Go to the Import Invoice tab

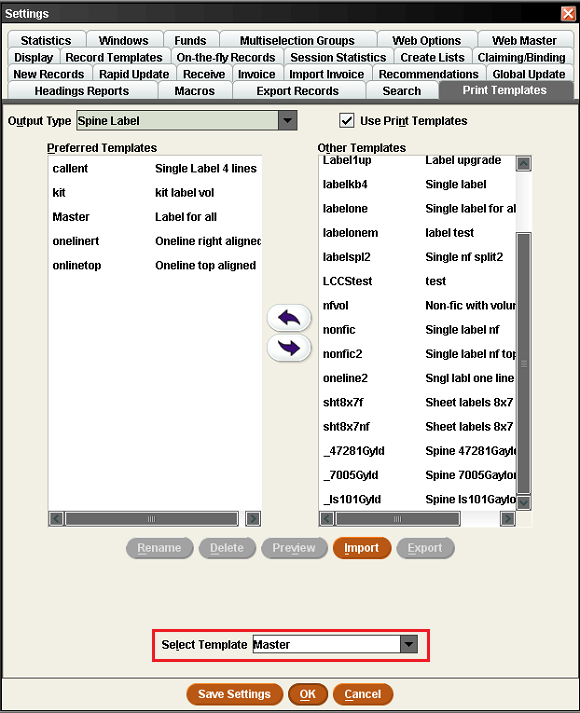327,74
